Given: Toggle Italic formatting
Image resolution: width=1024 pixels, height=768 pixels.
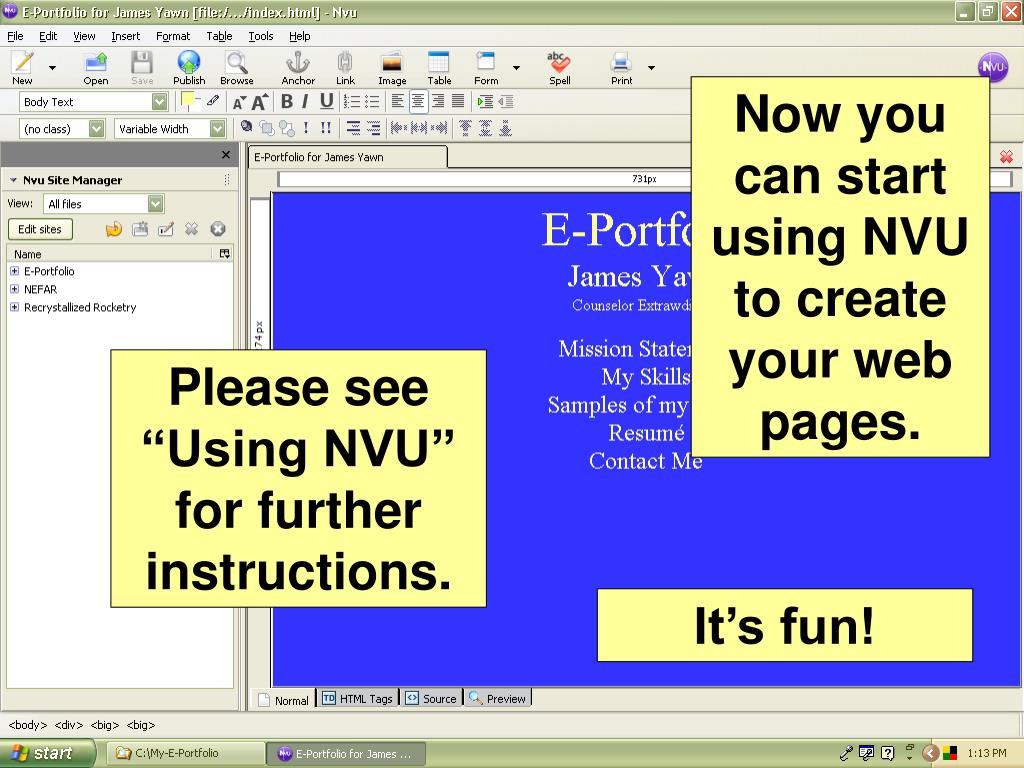Looking at the screenshot, I should pos(305,102).
